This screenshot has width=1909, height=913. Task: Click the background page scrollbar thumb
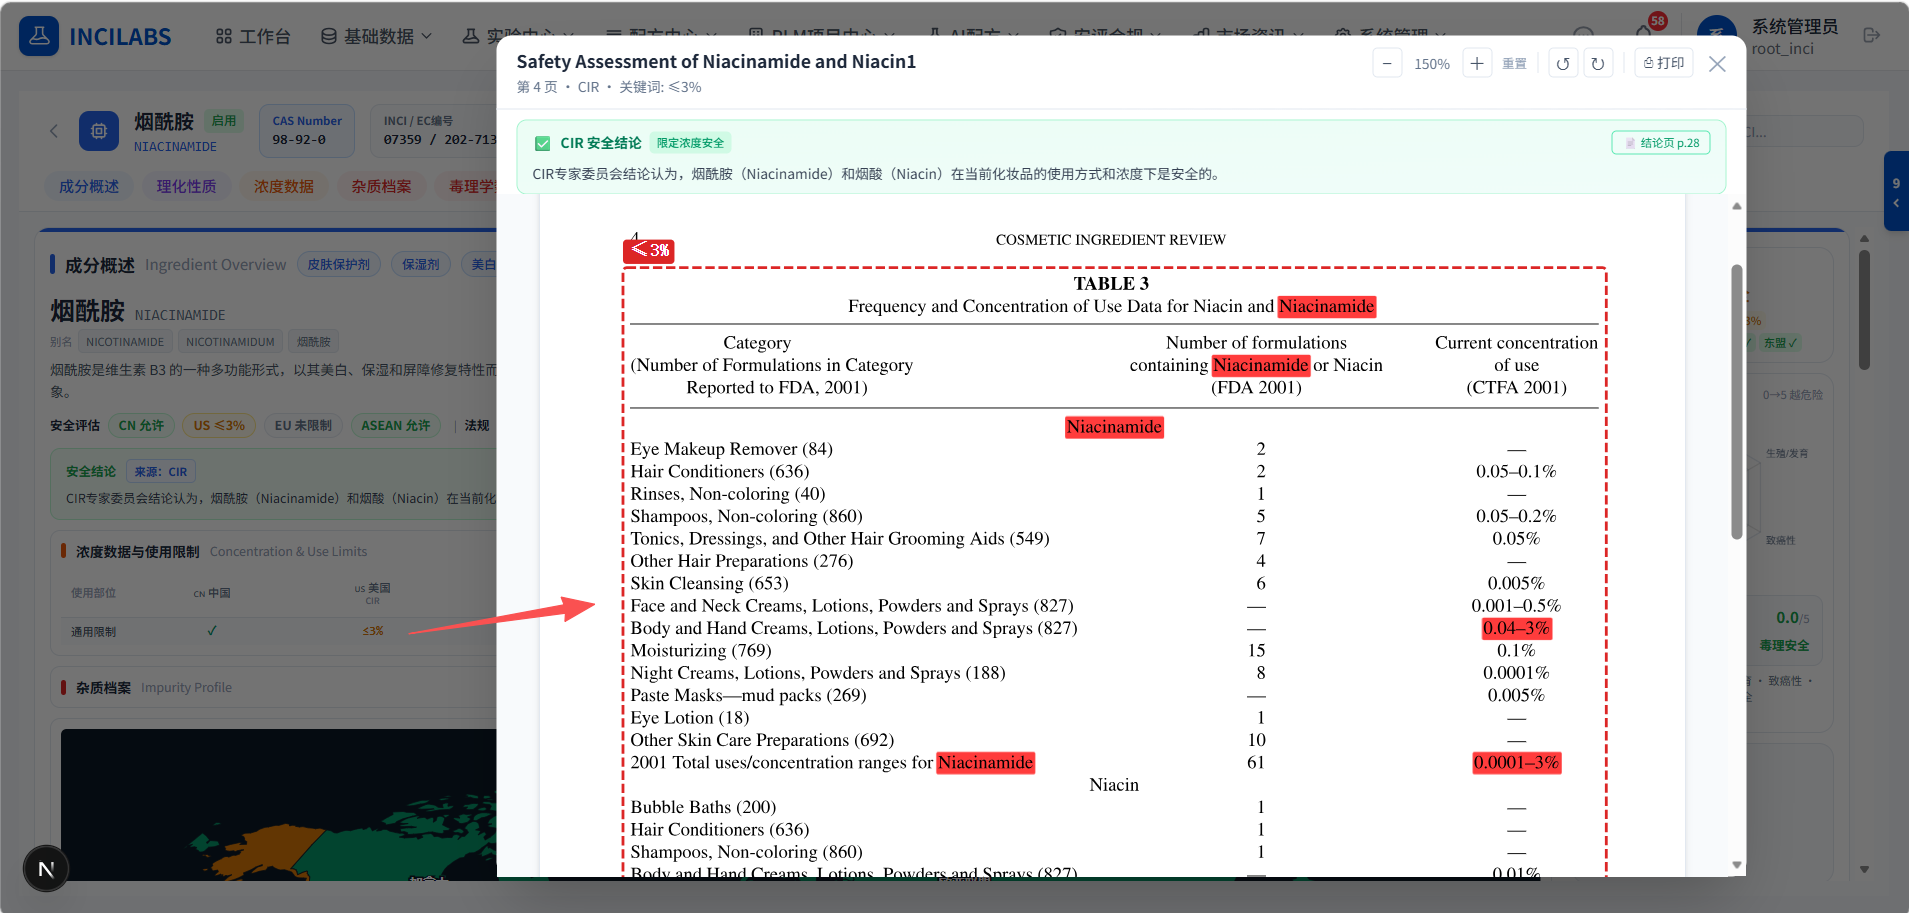1864,310
